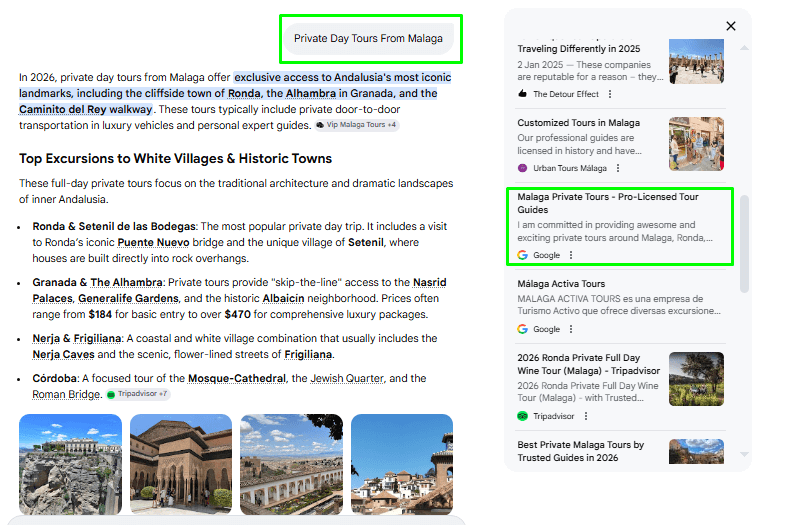Screen dimensions: 809x525
Task: Open the Alhambra courtyard photo
Action: point(181,464)
